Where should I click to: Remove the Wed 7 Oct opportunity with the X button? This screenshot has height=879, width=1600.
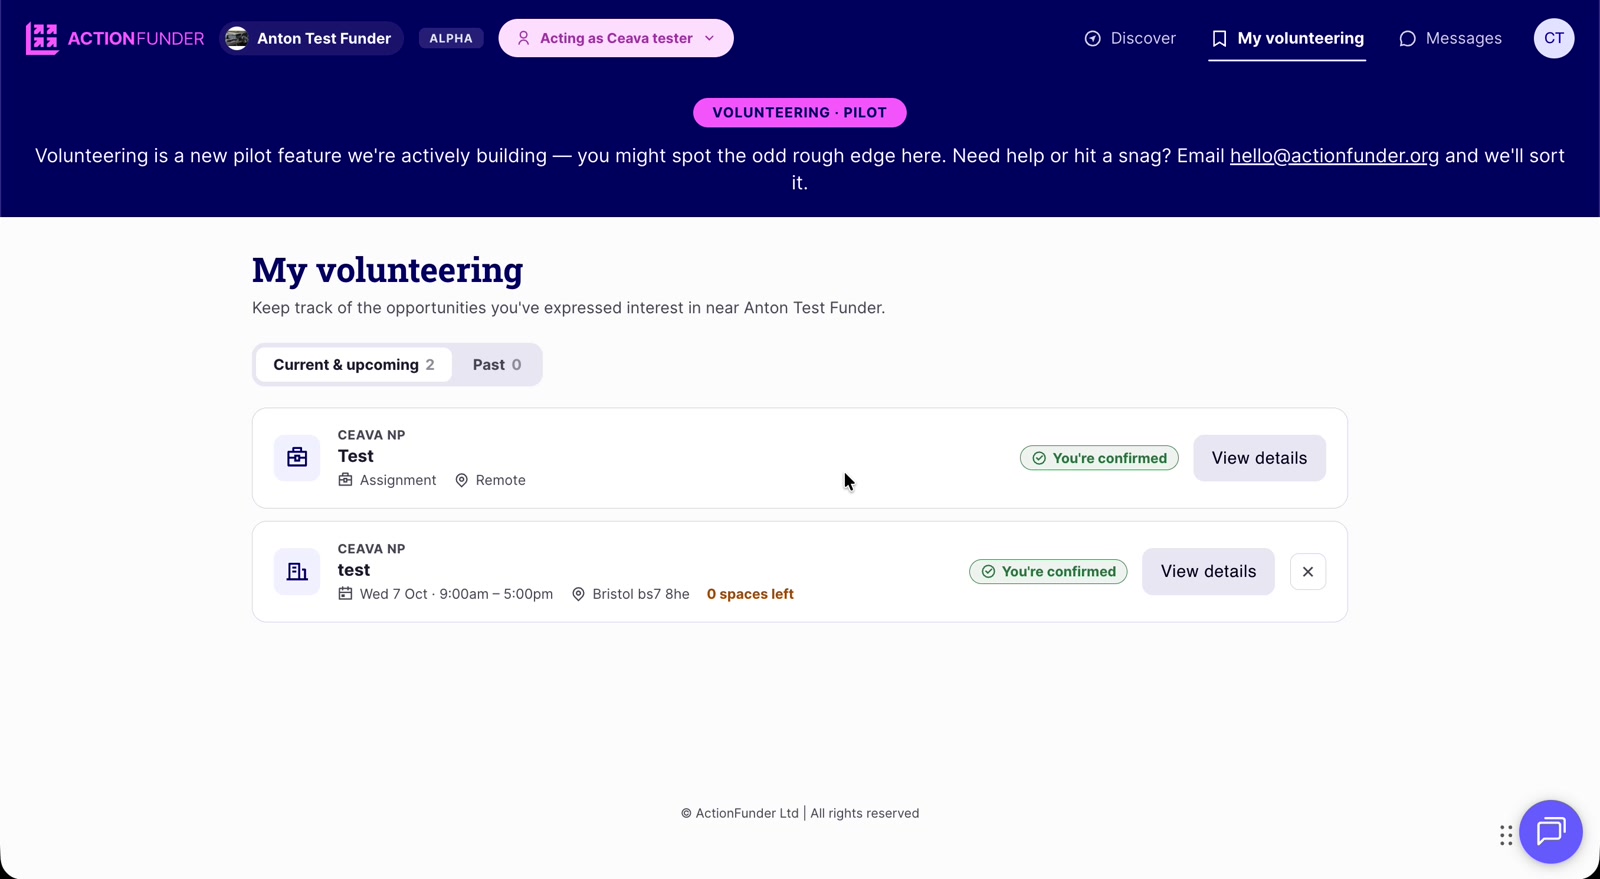pos(1308,572)
